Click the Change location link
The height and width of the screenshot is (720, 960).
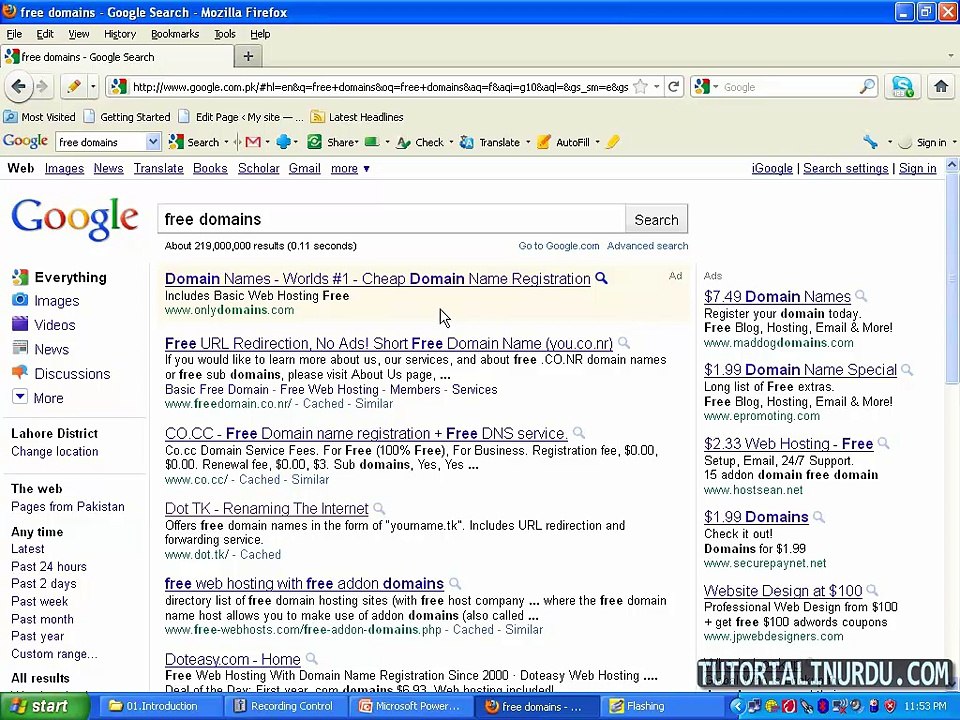coord(54,452)
